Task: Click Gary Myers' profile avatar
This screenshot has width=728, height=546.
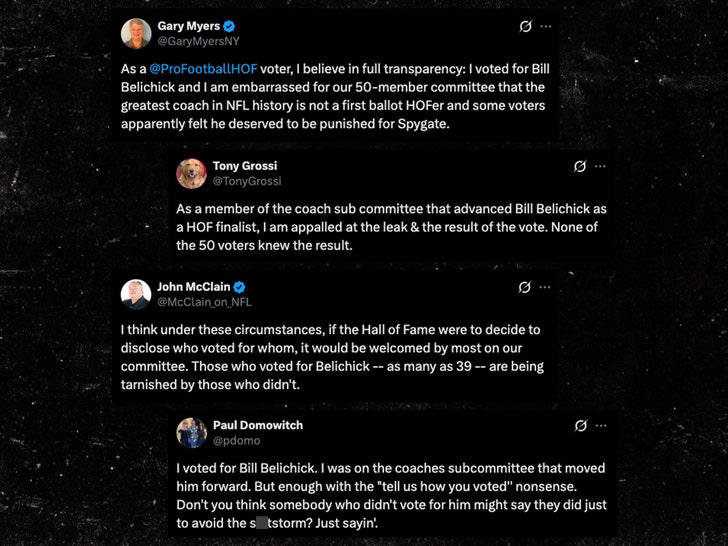Action: pyautogui.click(x=136, y=33)
